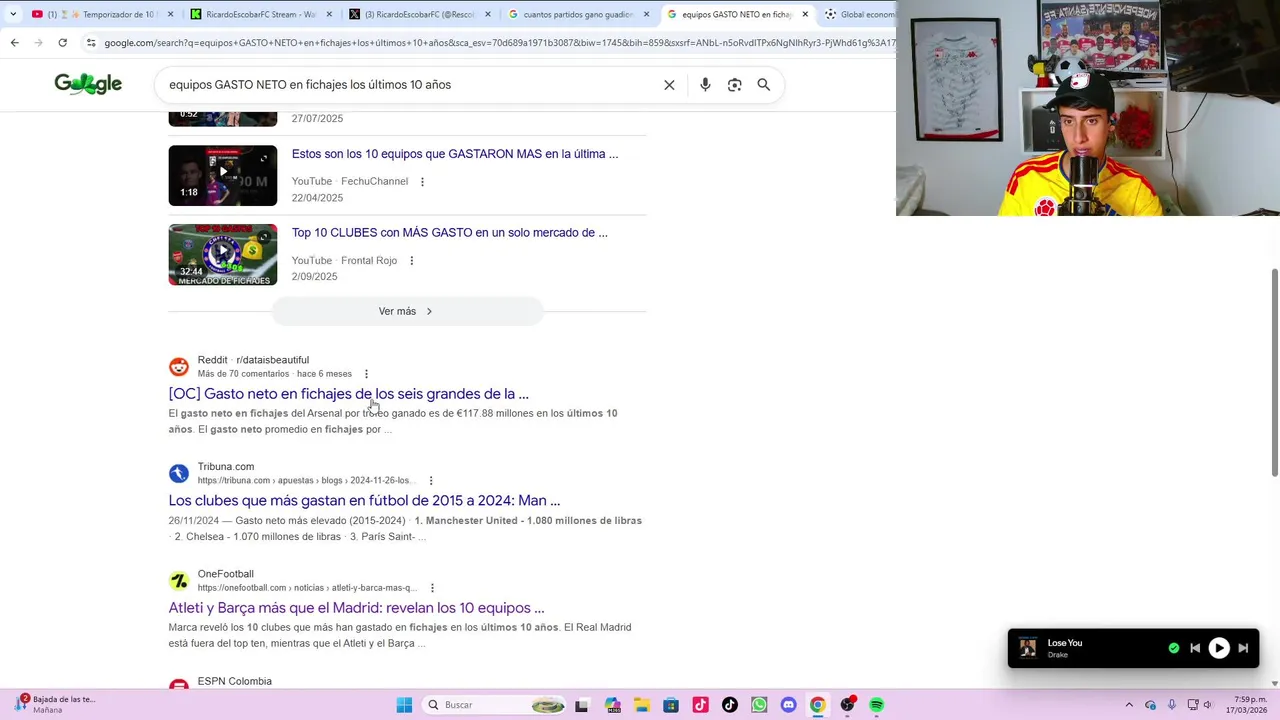This screenshot has width=1280, height=720.
Task: Click the tray microphone icon
Action: click(x=1172, y=705)
